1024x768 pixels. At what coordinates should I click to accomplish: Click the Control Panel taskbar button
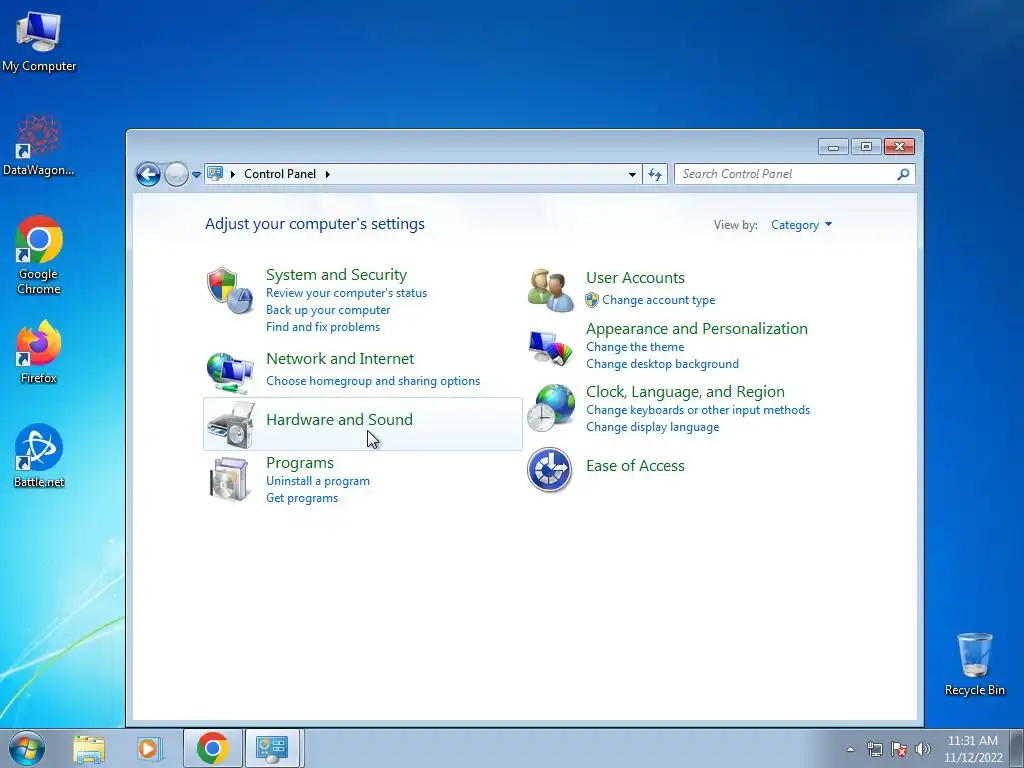(272, 748)
